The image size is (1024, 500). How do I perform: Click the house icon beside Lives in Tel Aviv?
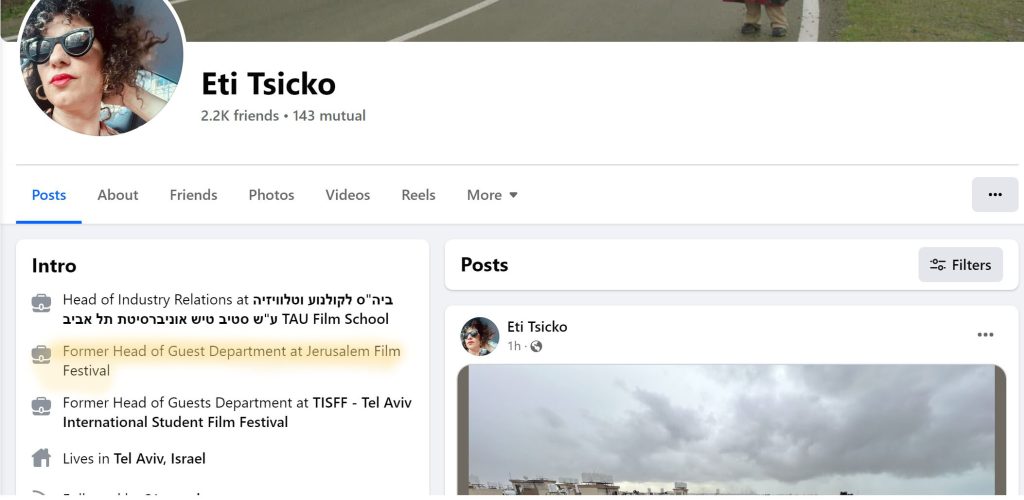pos(41,458)
